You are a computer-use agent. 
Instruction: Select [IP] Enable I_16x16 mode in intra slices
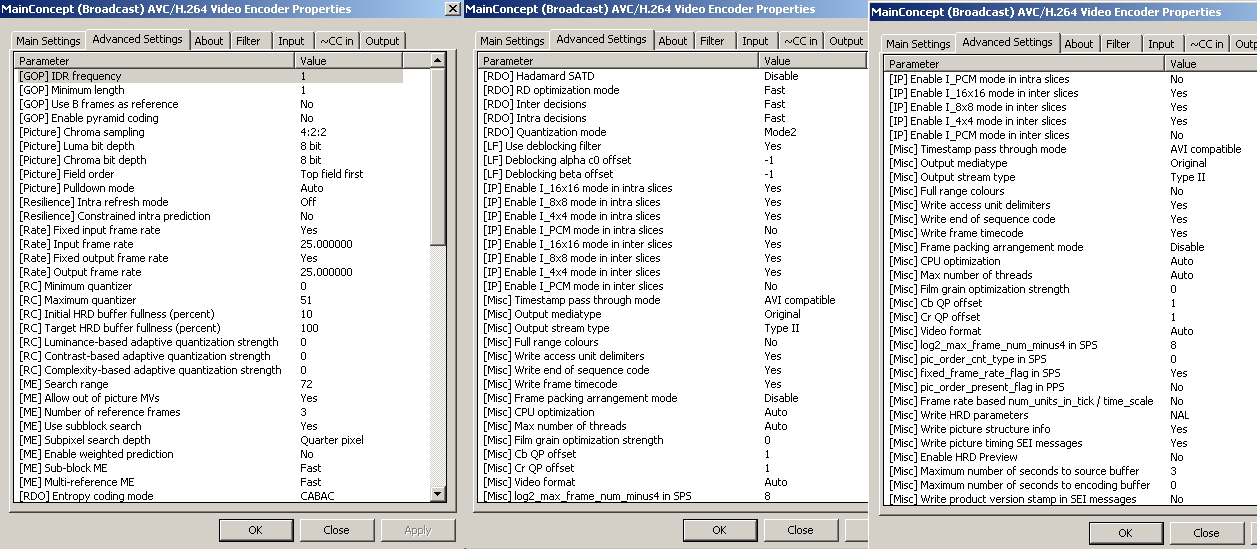[x=672, y=188]
